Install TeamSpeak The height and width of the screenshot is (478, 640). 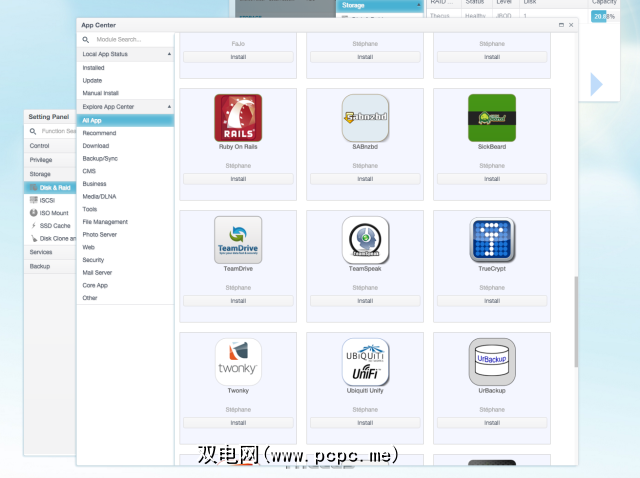point(365,301)
